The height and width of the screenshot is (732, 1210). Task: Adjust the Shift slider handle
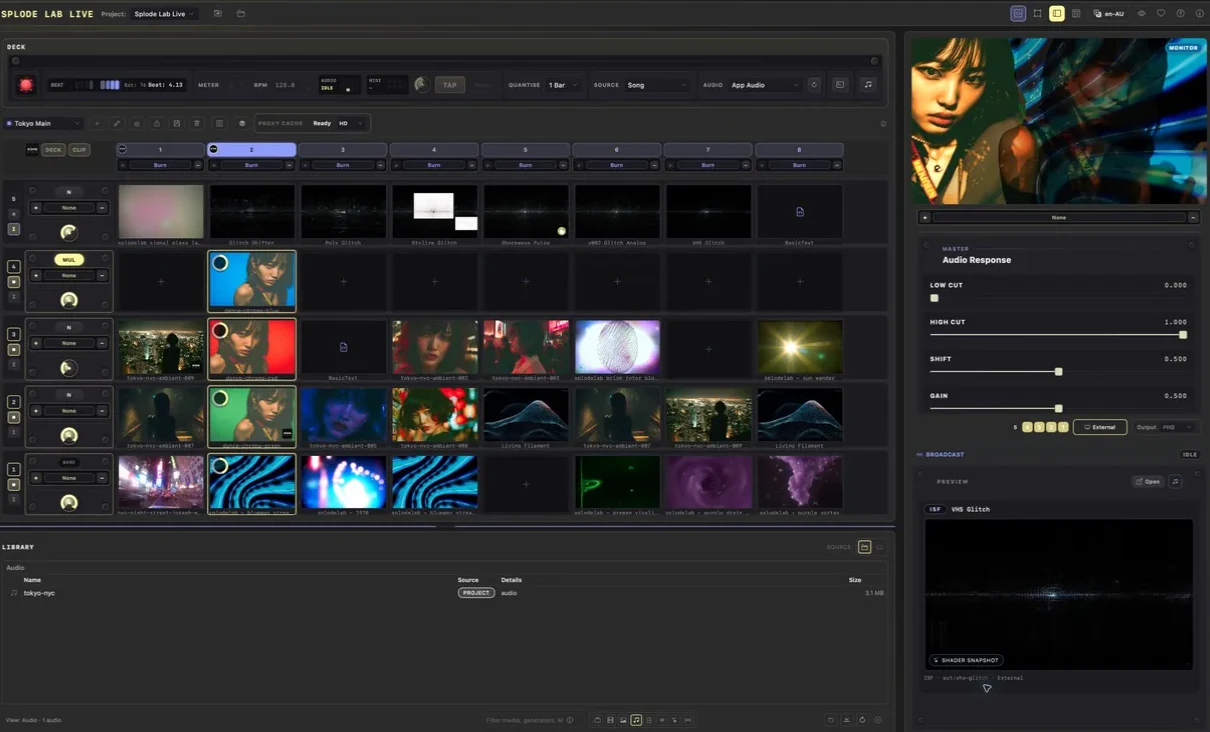point(1058,372)
